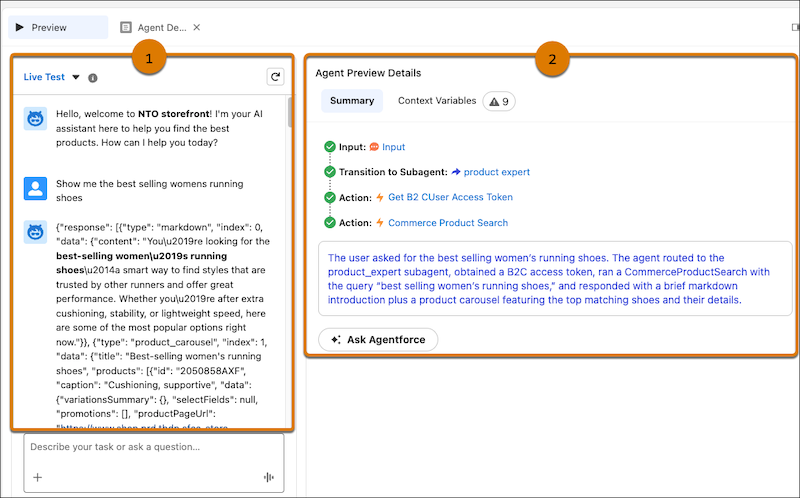Image resolution: width=800 pixels, height=498 pixels.
Task: Click lightning icon beside Commerce Product Search
Action: (380, 222)
